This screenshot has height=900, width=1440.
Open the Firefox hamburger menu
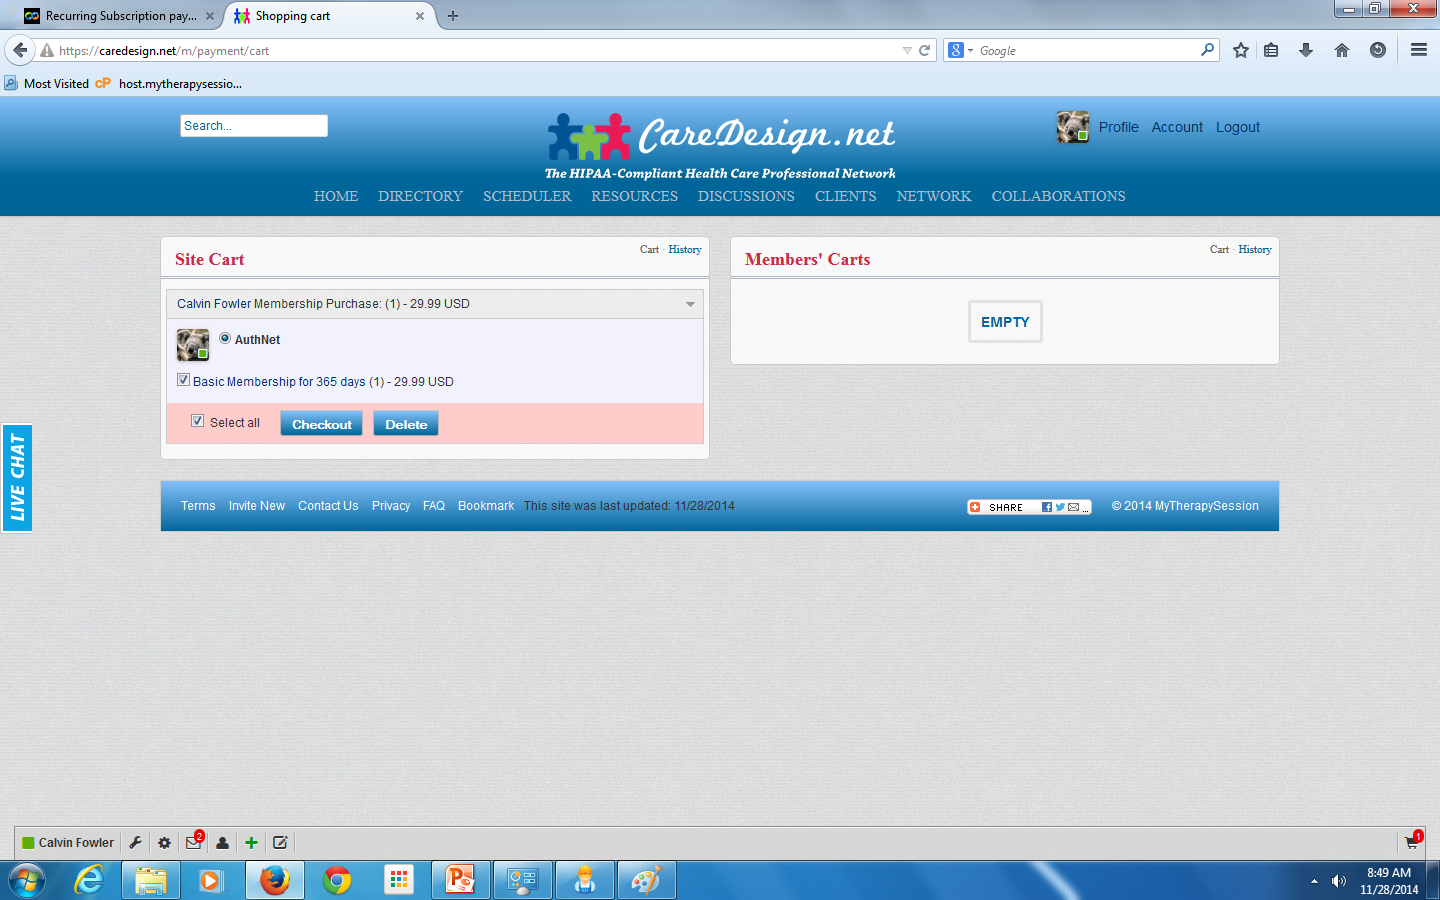point(1418,50)
